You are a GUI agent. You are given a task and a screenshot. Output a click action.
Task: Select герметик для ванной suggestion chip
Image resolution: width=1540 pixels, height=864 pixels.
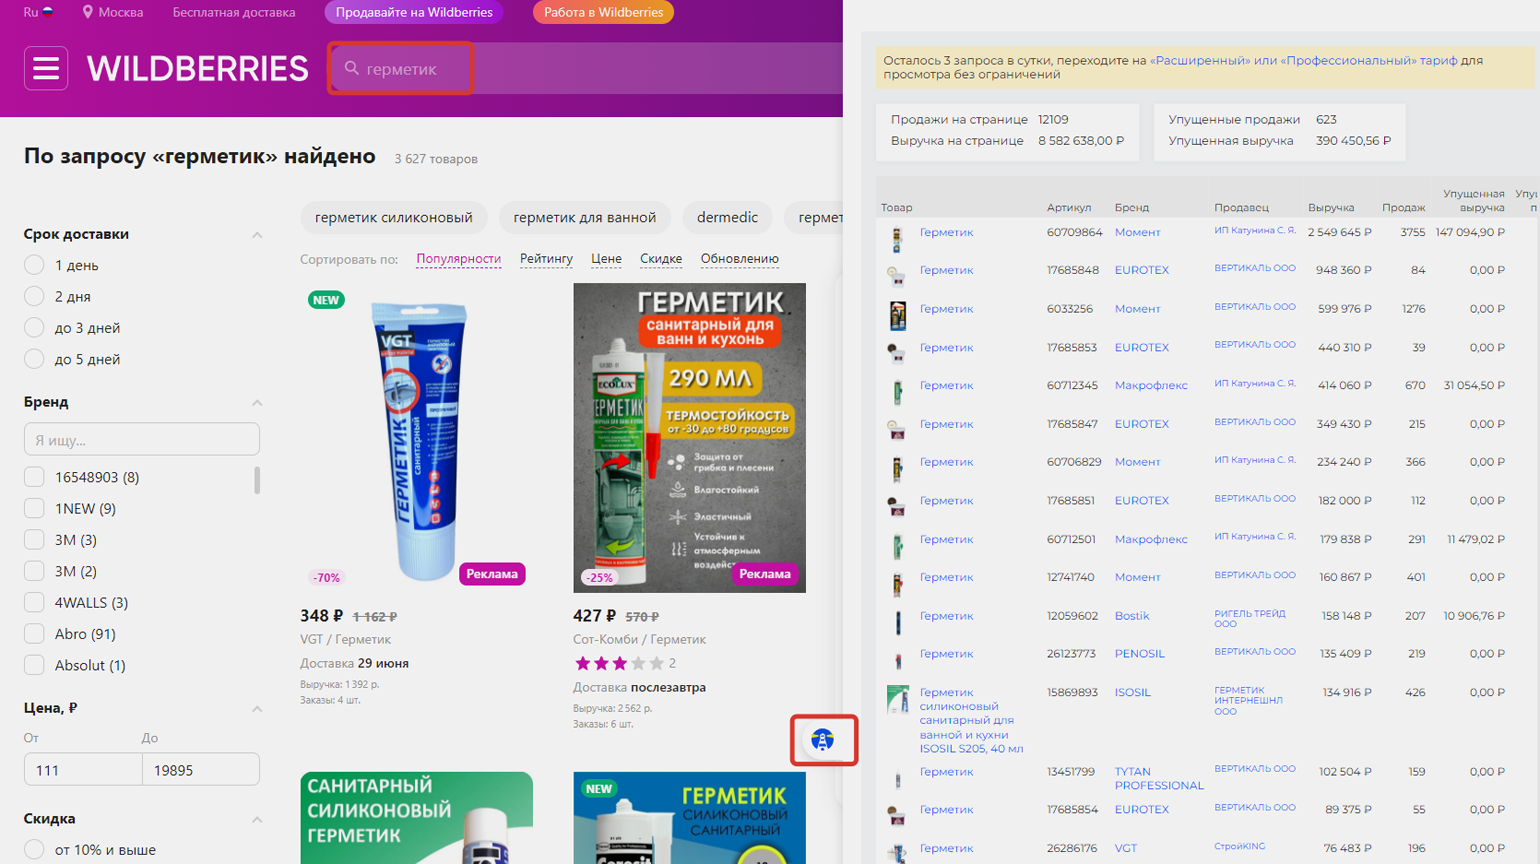[x=585, y=217]
